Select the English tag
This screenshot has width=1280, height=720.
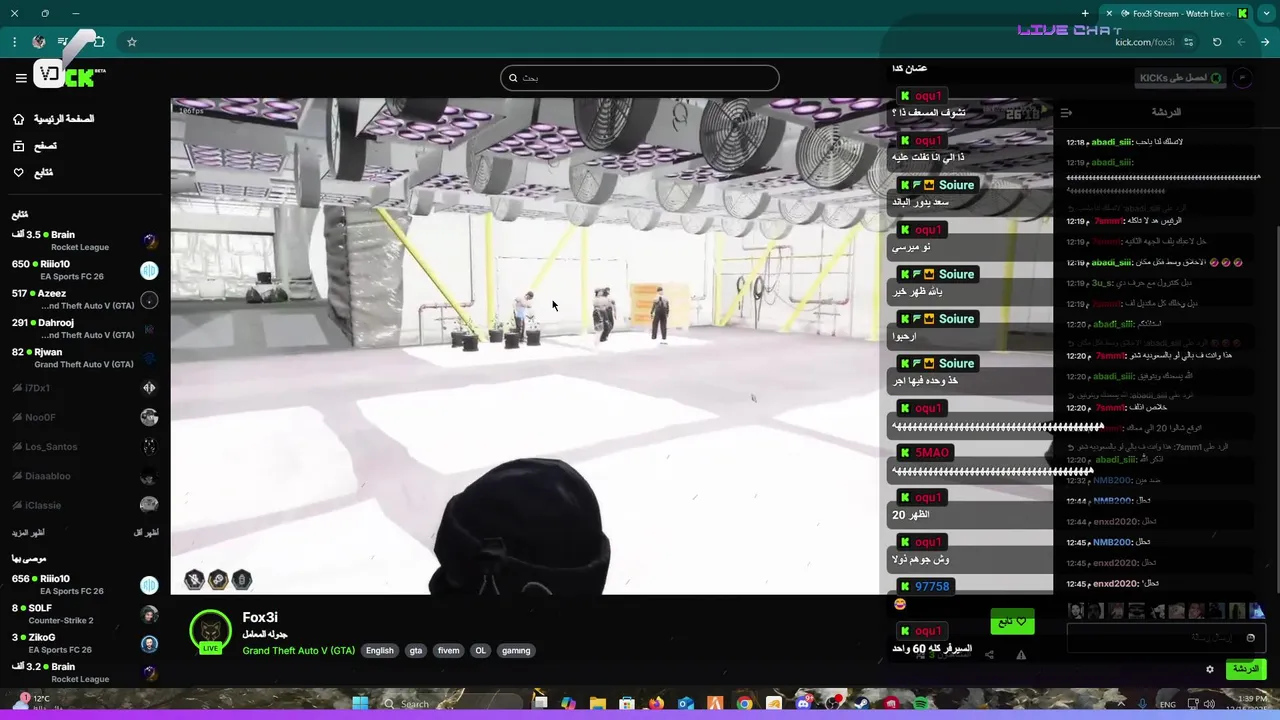click(x=379, y=651)
